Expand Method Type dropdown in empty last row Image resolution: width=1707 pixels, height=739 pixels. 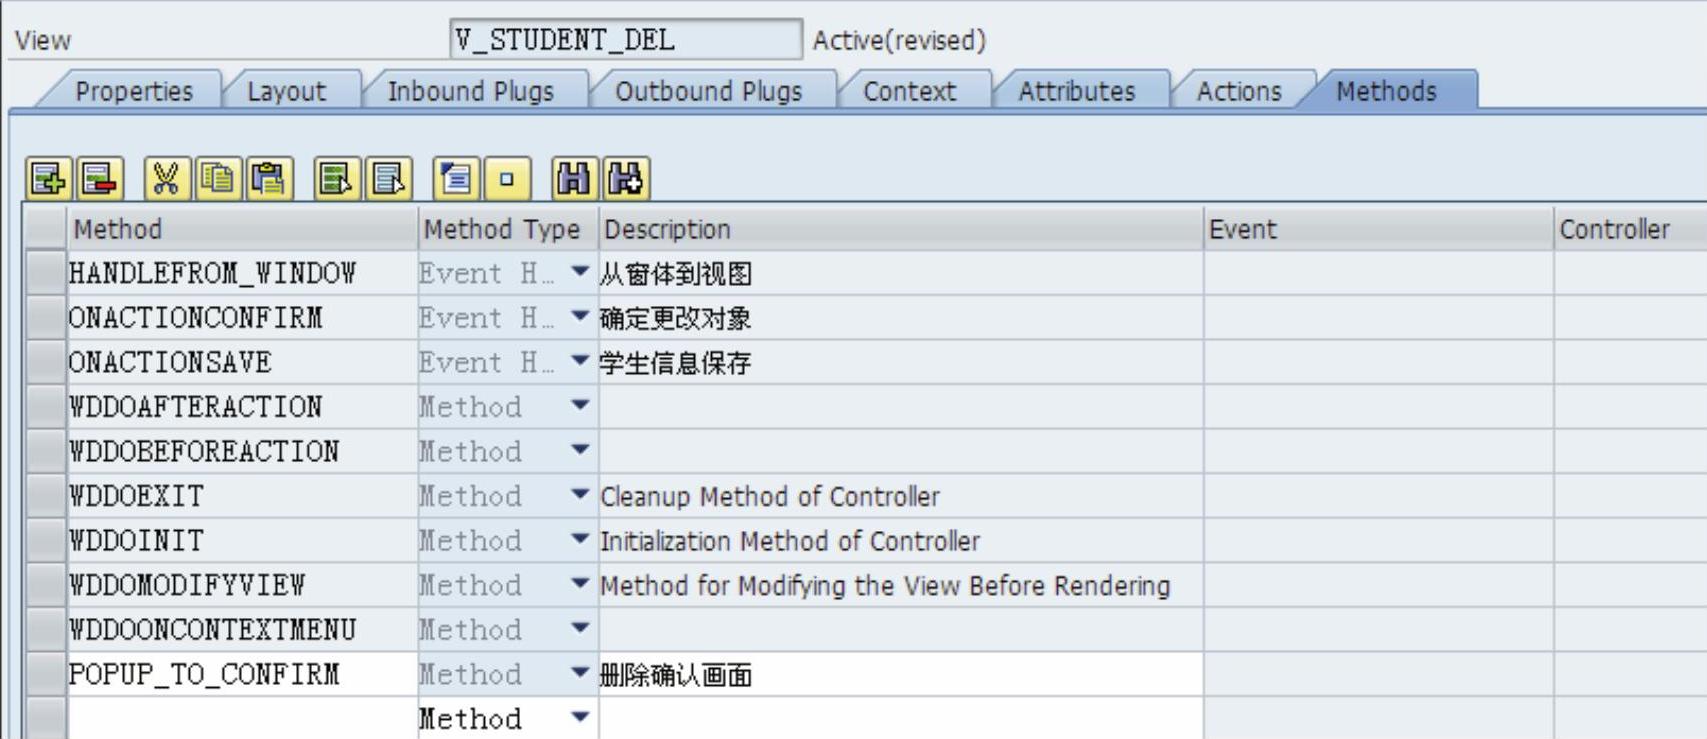[x=579, y=717]
